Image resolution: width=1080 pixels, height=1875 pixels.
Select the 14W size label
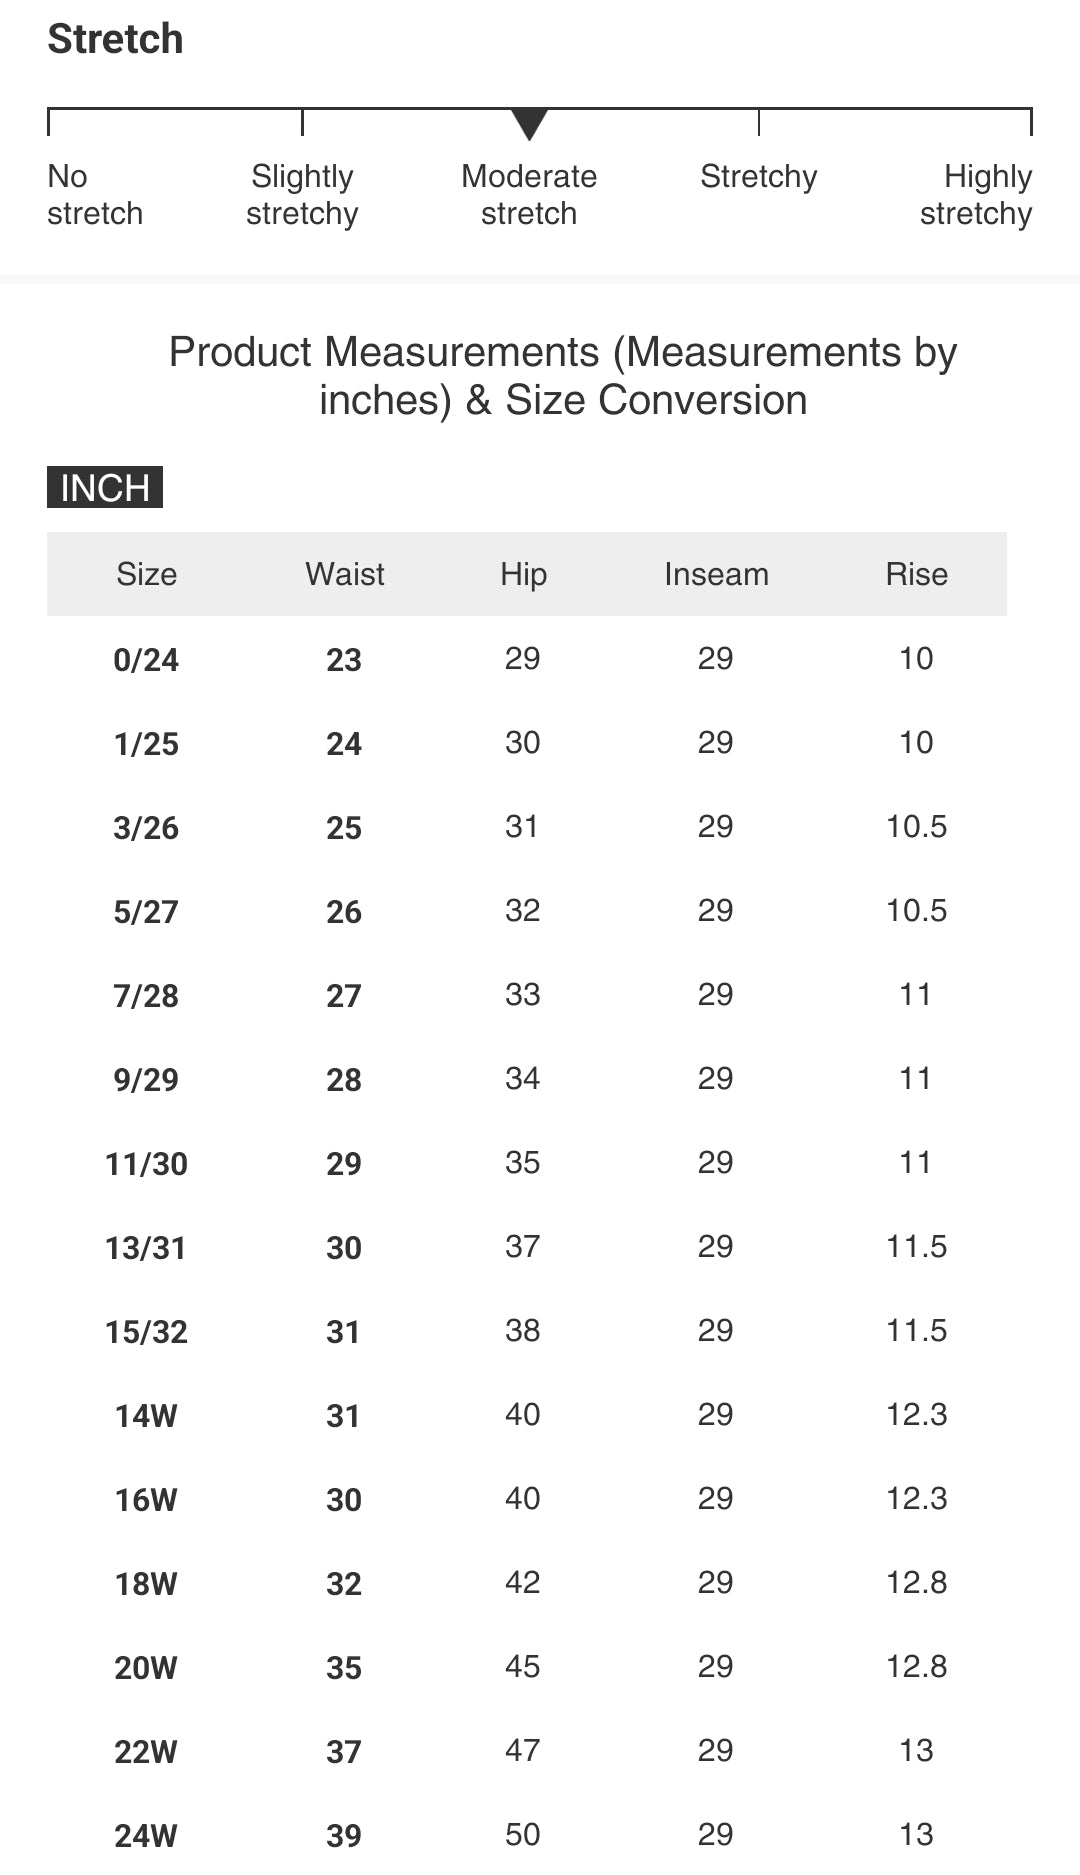click(x=146, y=1416)
